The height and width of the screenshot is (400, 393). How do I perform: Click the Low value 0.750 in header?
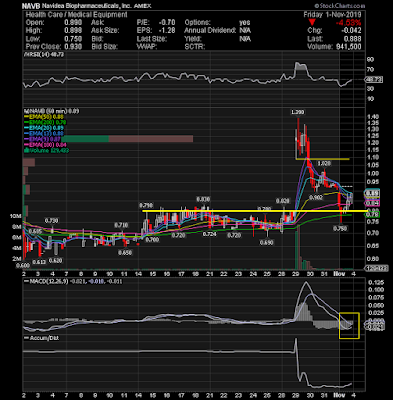click(73, 39)
